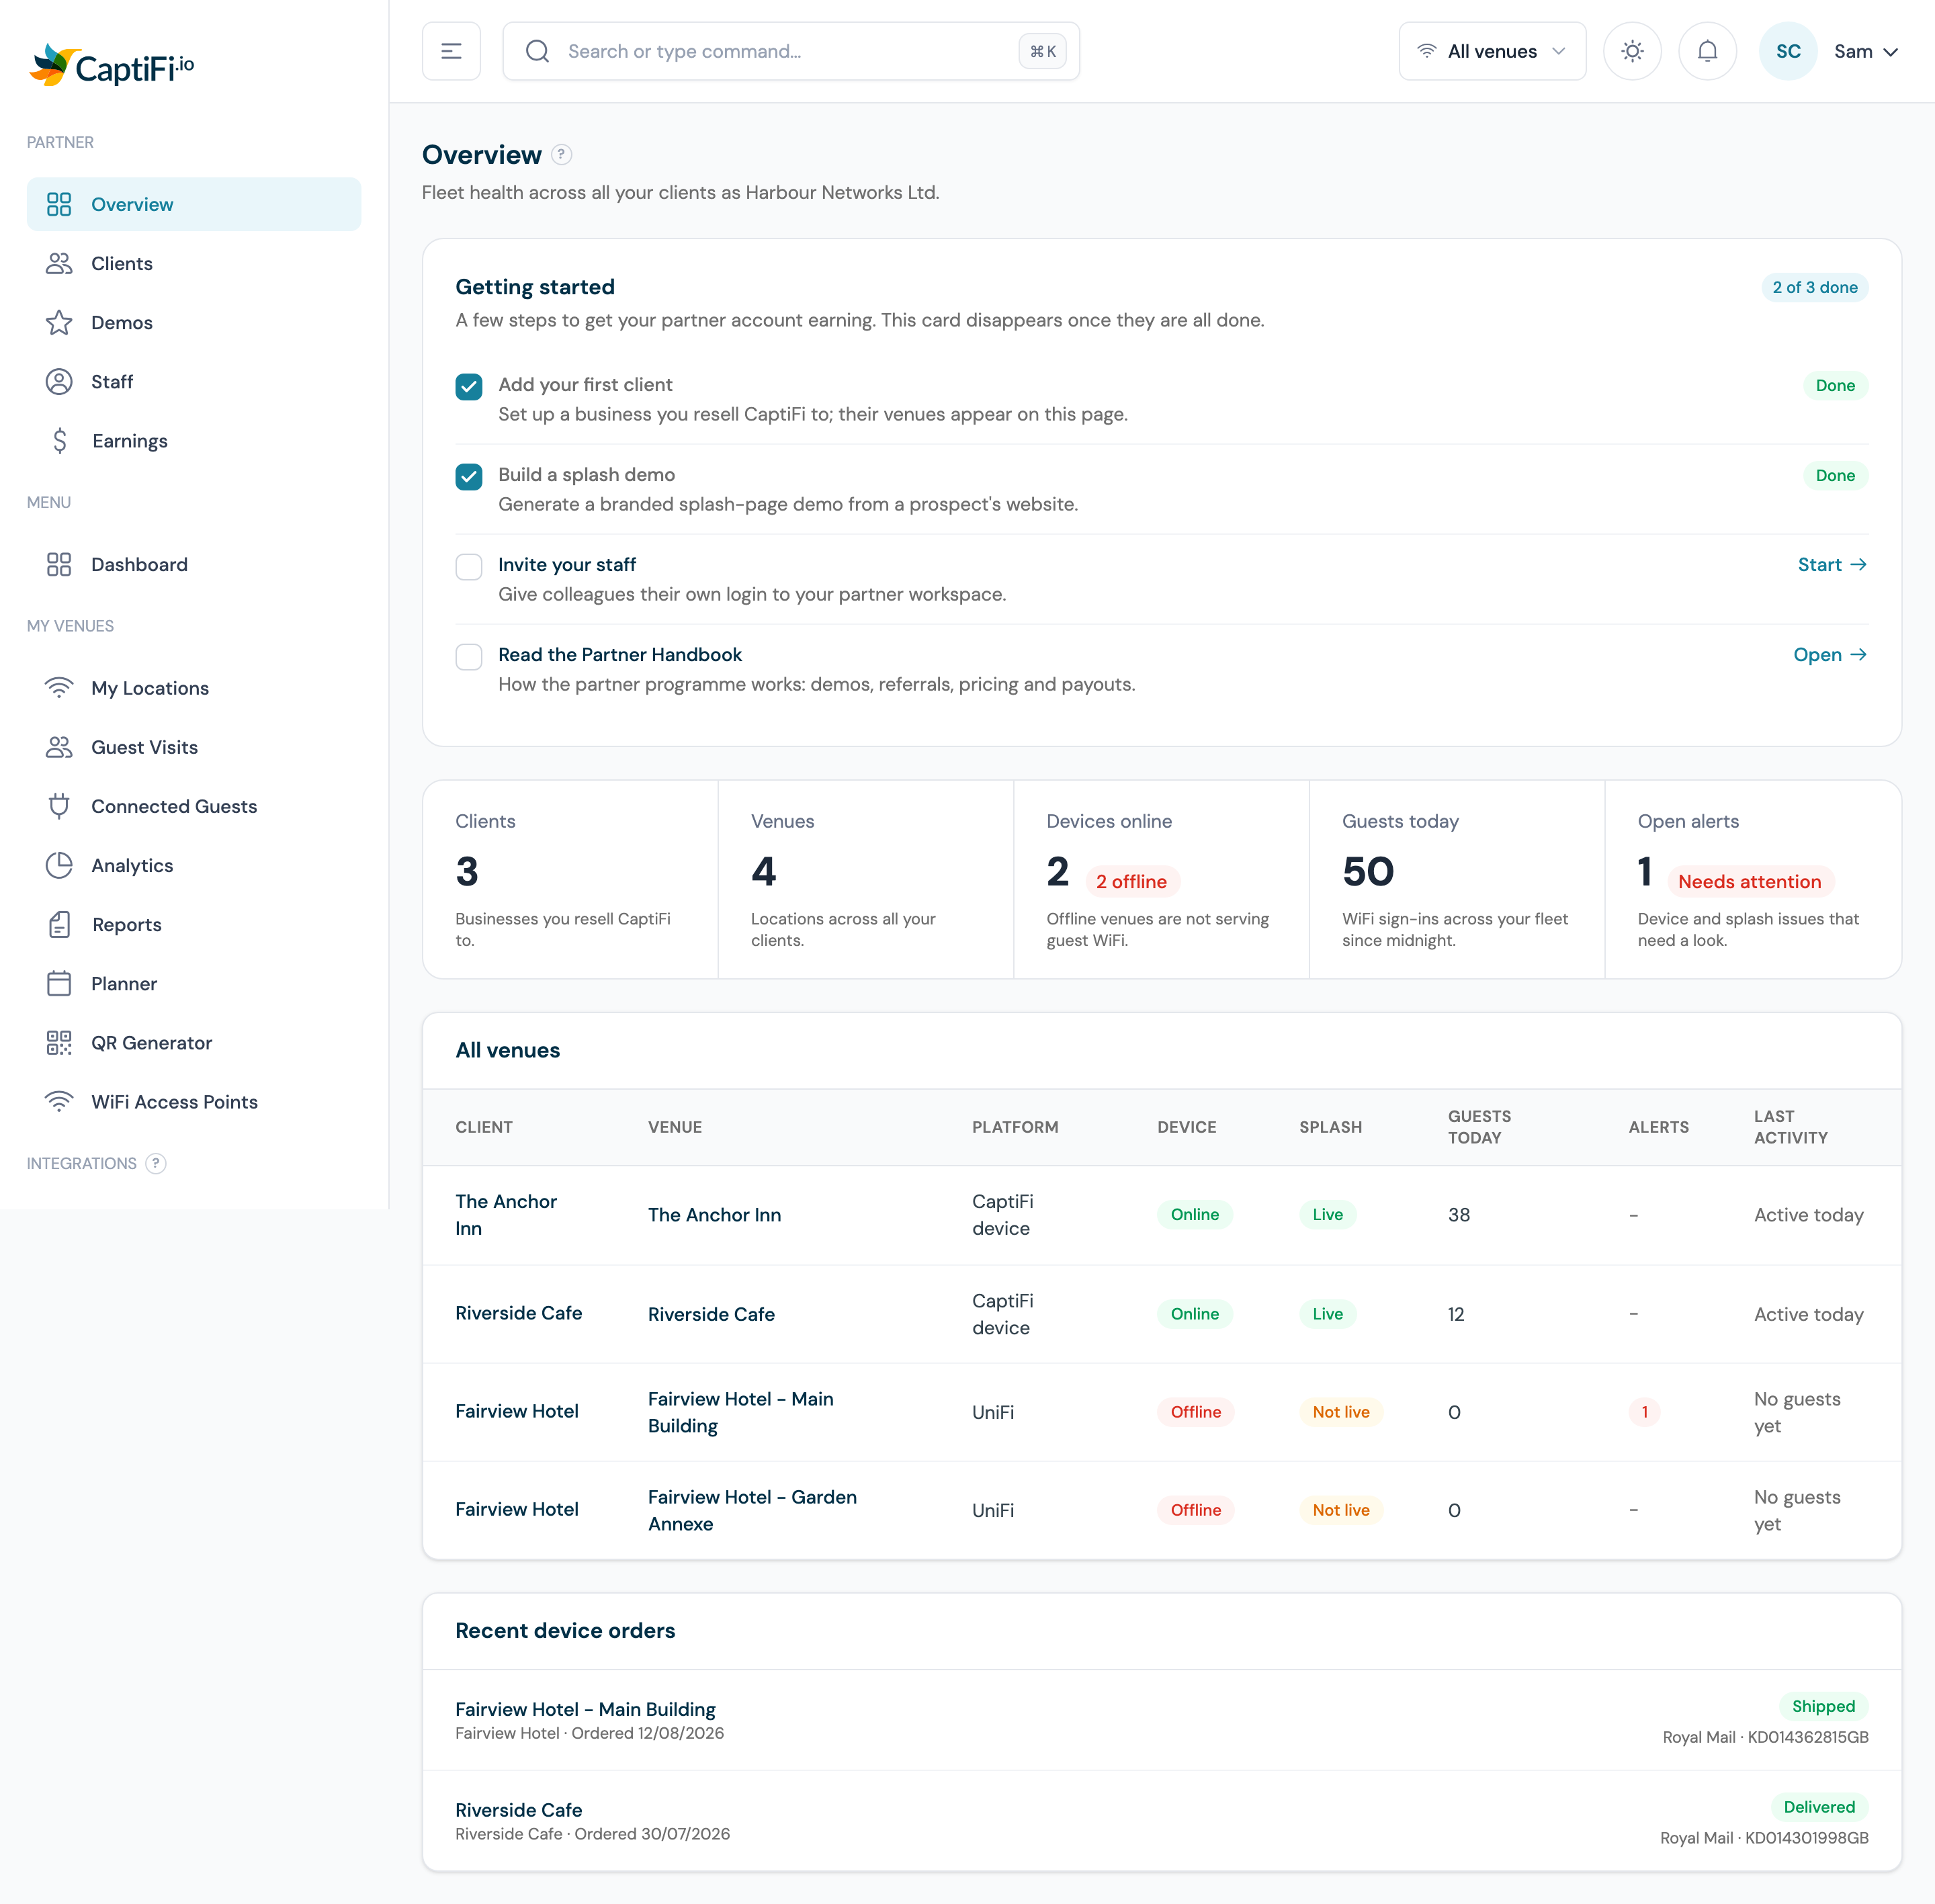Click the SC user avatar
Screen dimensions: 1935x1904
(1788, 51)
